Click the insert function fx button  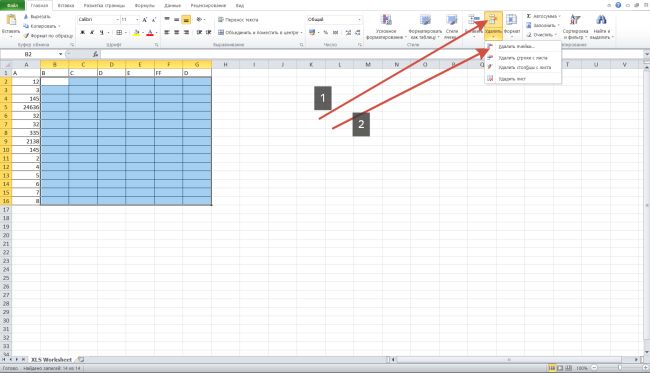coord(95,54)
